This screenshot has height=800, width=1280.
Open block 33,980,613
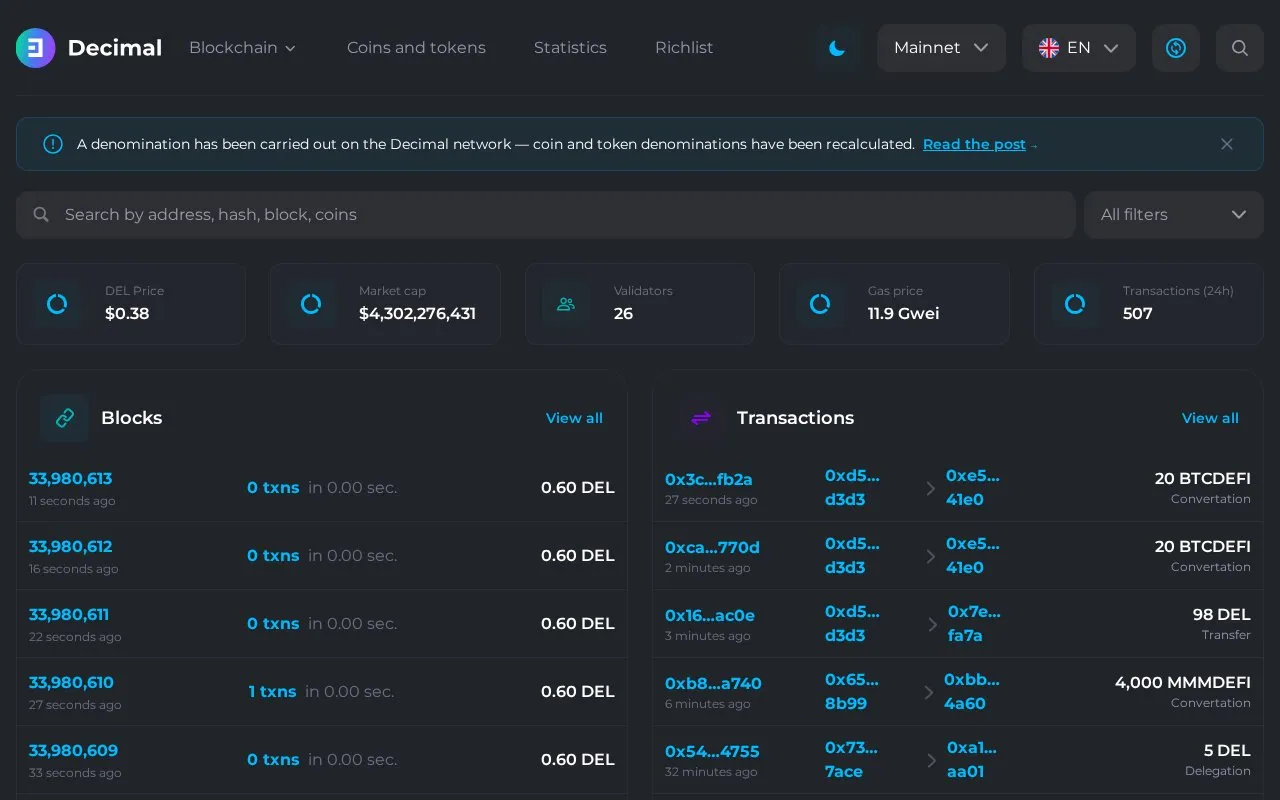[x=70, y=479]
